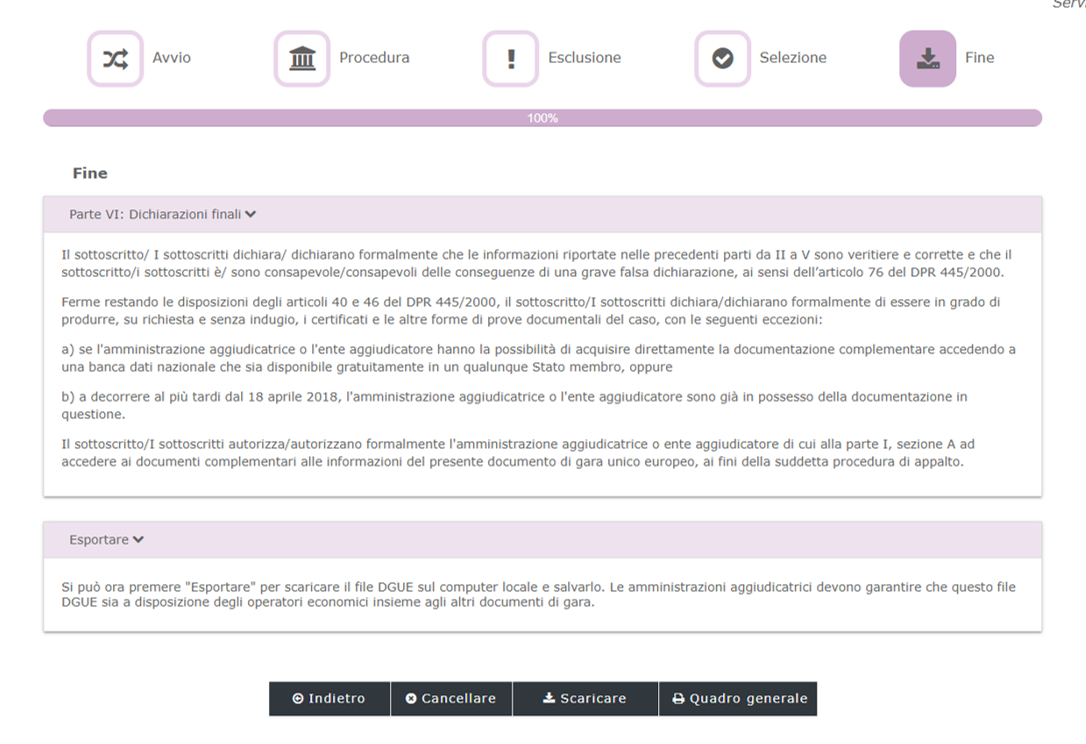
Task: Click the printer icon beside Quadro generale
Action: tap(678, 699)
